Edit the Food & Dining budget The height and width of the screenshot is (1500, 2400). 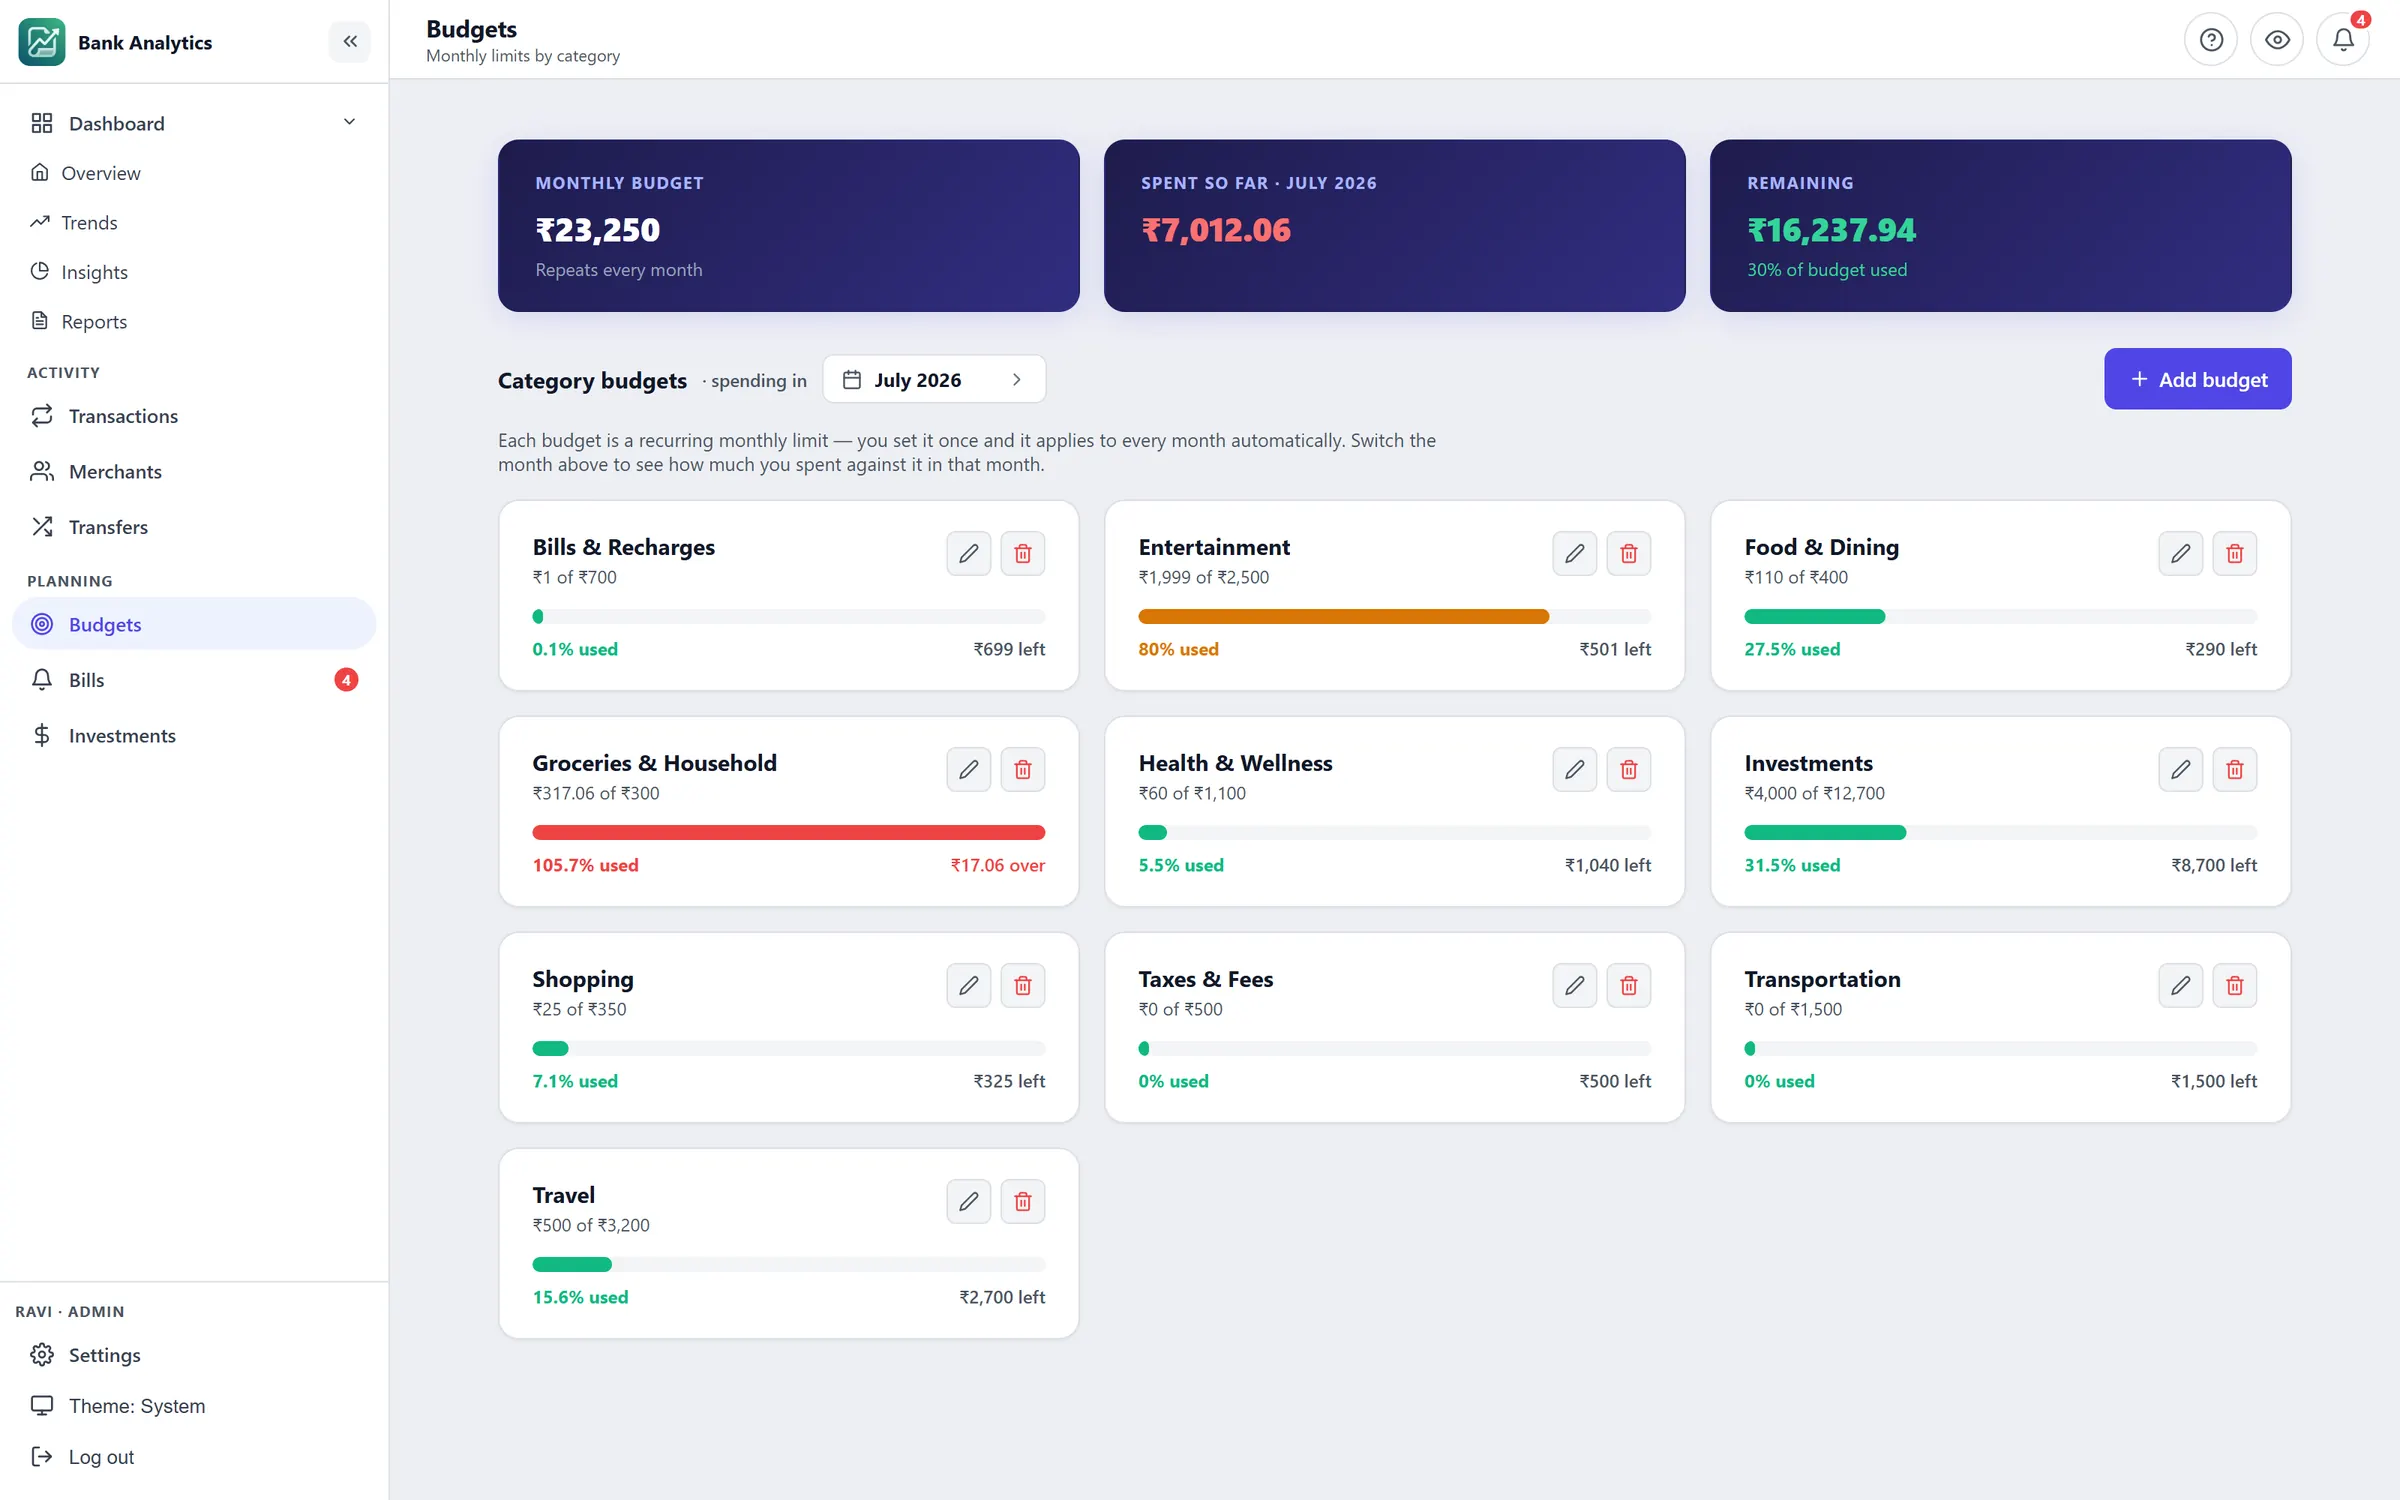(x=2180, y=553)
